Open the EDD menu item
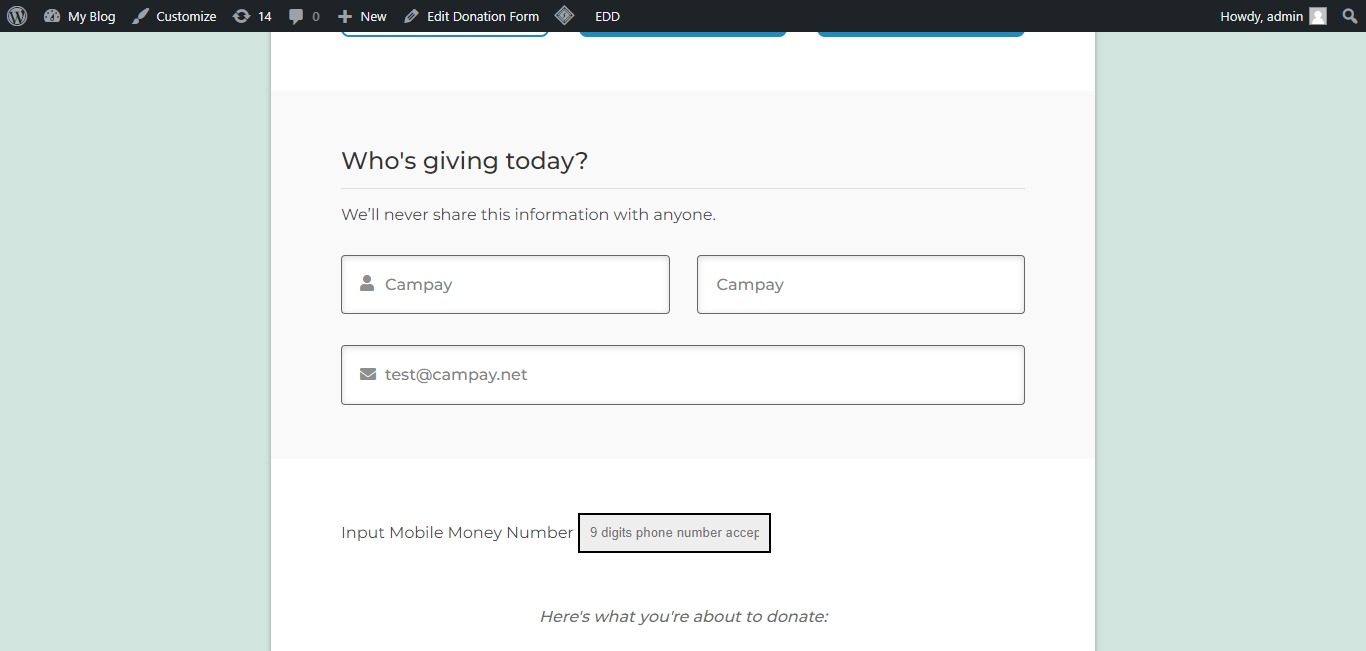Image resolution: width=1366 pixels, height=651 pixels. pyautogui.click(x=607, y=16)
